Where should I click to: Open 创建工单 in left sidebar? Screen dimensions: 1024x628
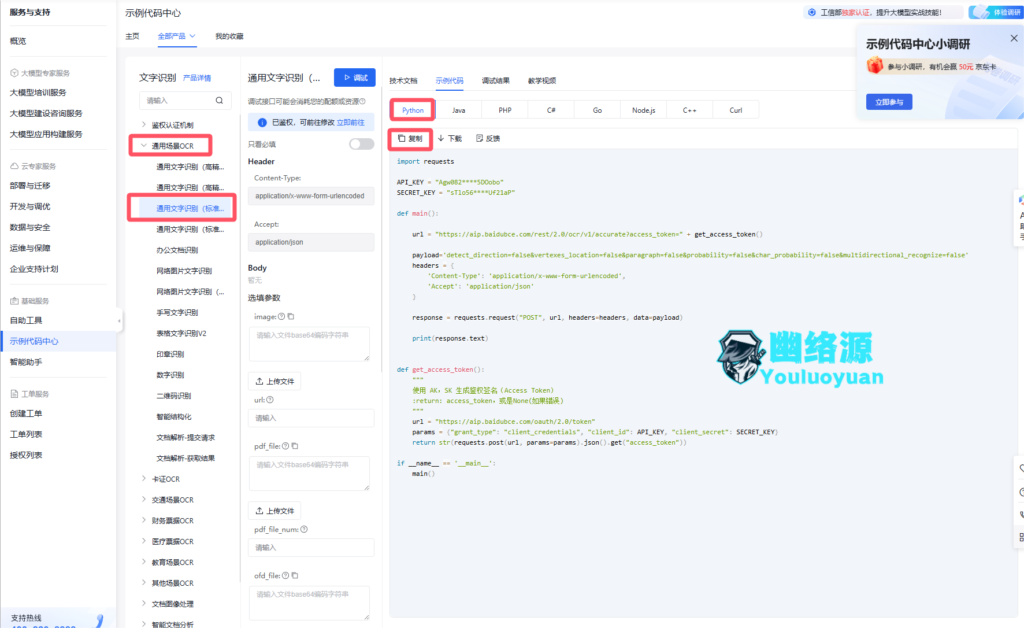[x=26, y=414]
